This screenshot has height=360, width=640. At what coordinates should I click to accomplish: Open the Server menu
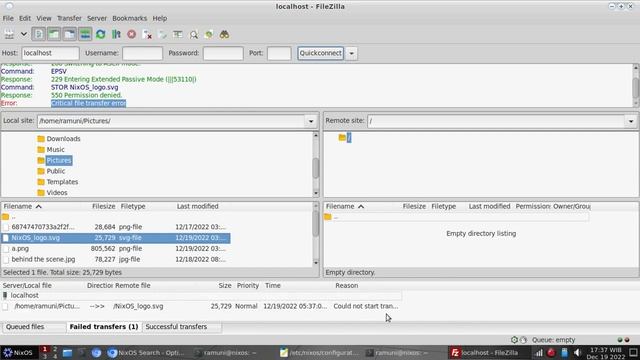[x=97, y=18]
